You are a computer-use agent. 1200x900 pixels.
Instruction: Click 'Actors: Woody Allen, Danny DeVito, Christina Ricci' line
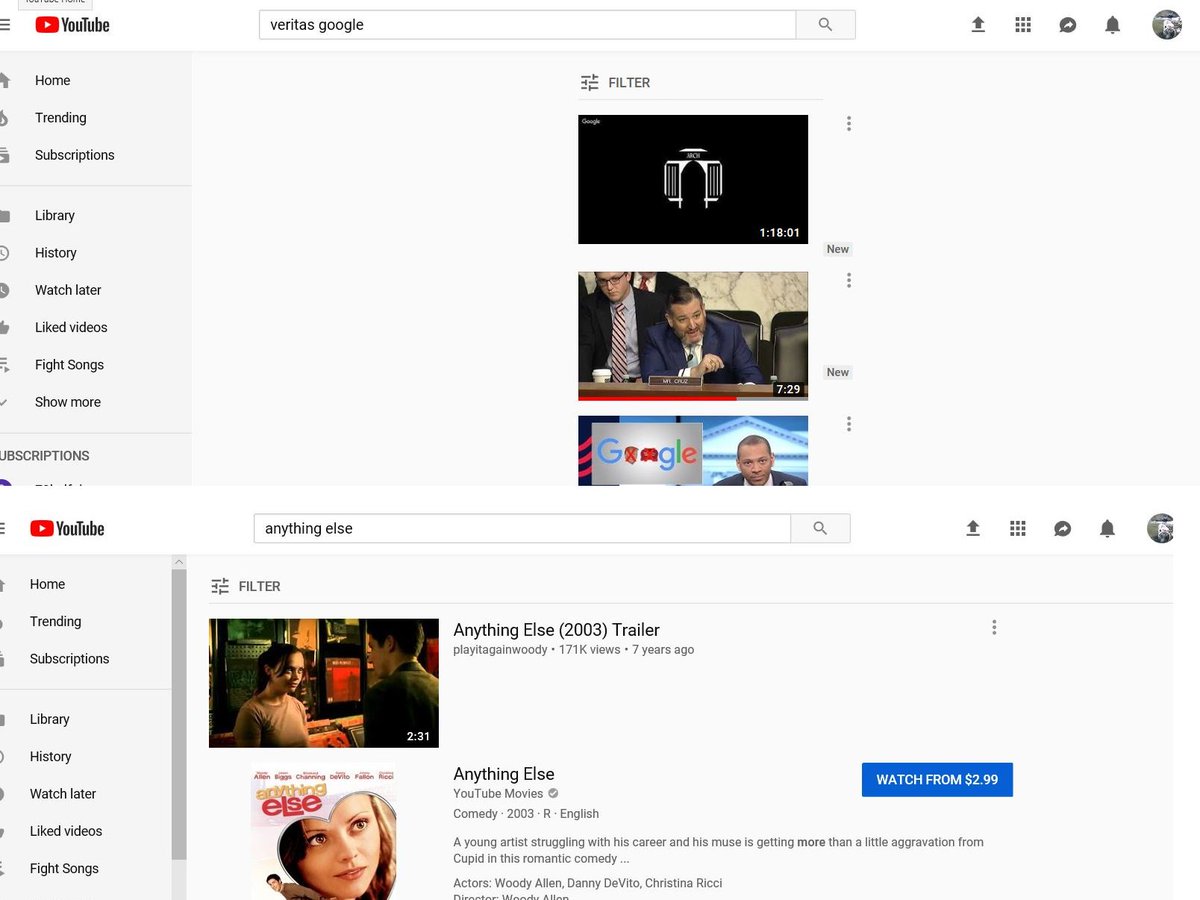click(x=587, y=883)
